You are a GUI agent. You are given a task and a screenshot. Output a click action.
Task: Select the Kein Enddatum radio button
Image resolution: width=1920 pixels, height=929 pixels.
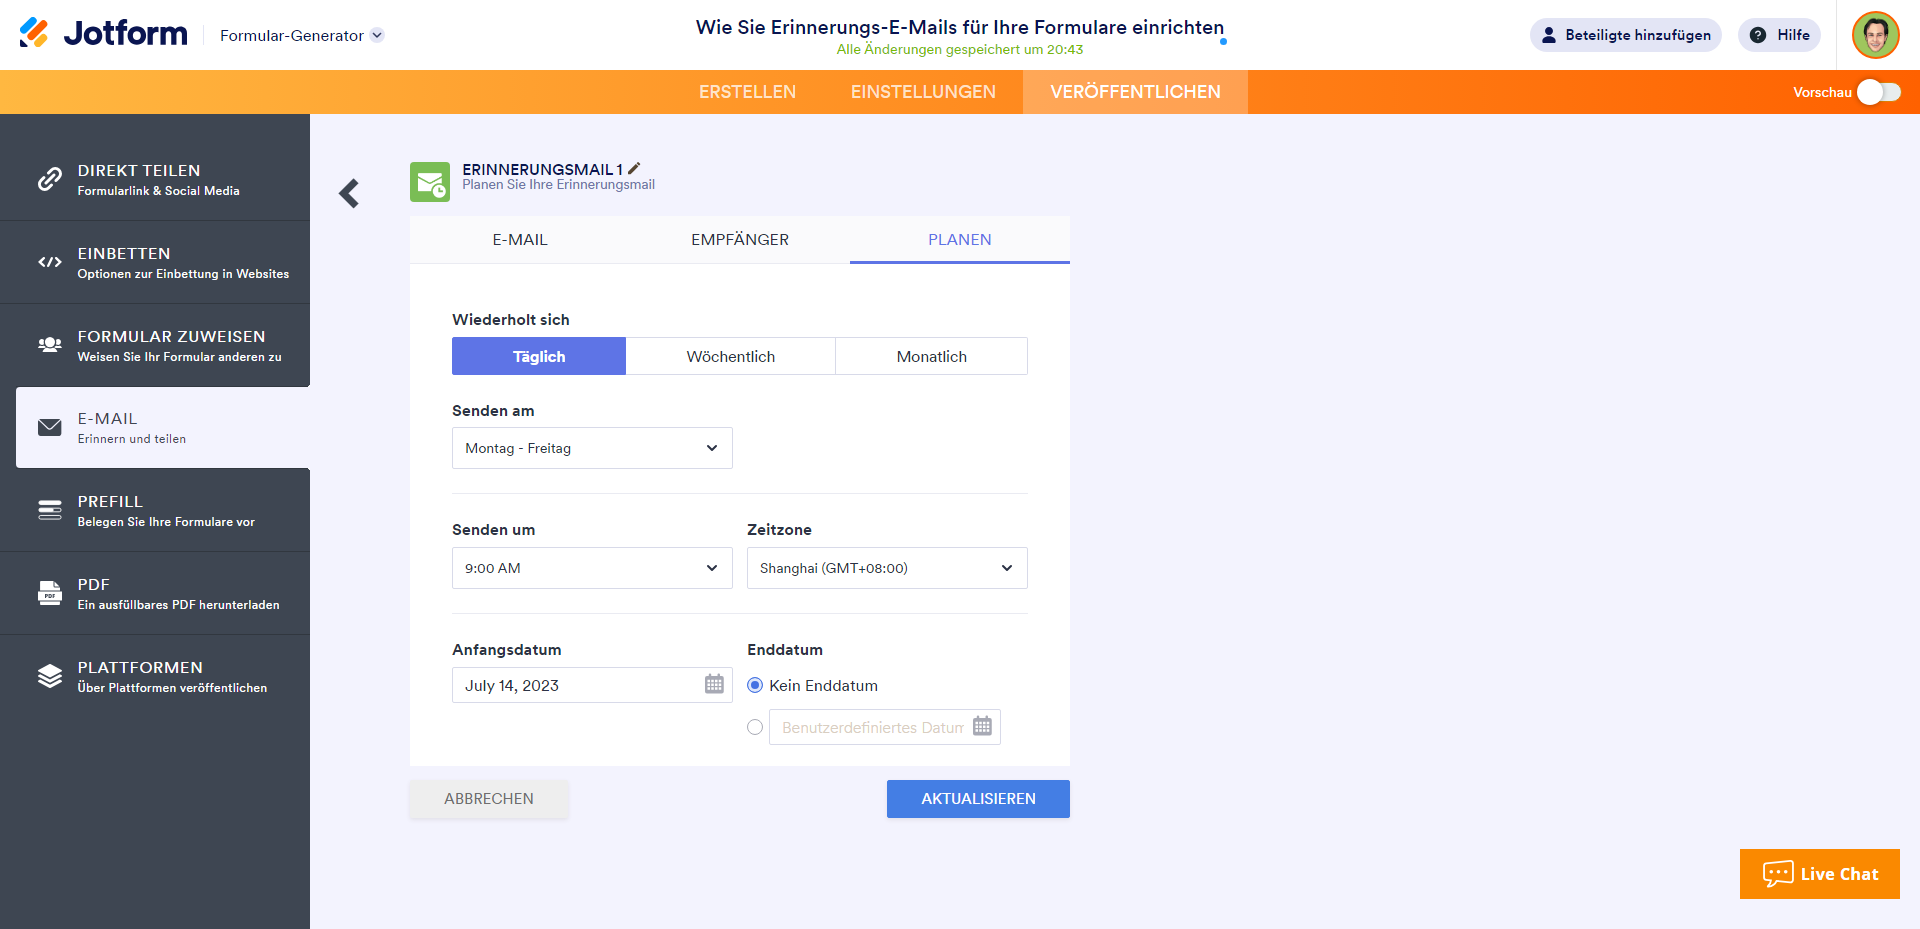[x=755, y=685]
